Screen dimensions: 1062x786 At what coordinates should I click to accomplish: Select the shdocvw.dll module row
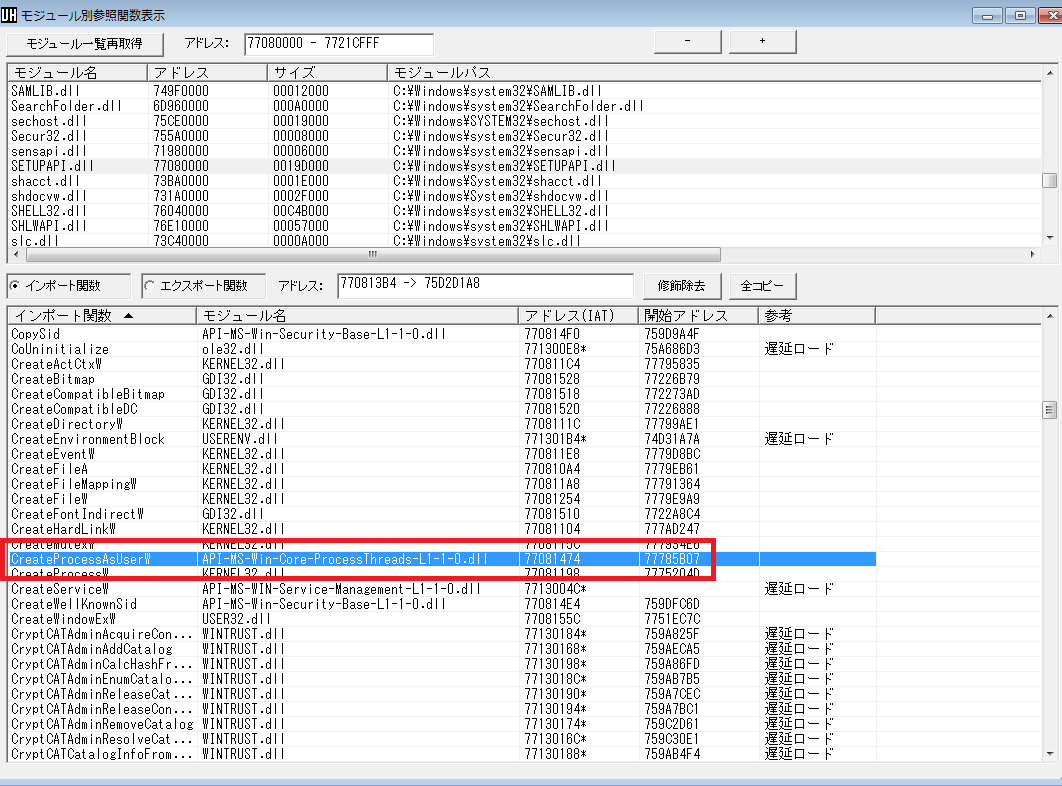(525, 196)
